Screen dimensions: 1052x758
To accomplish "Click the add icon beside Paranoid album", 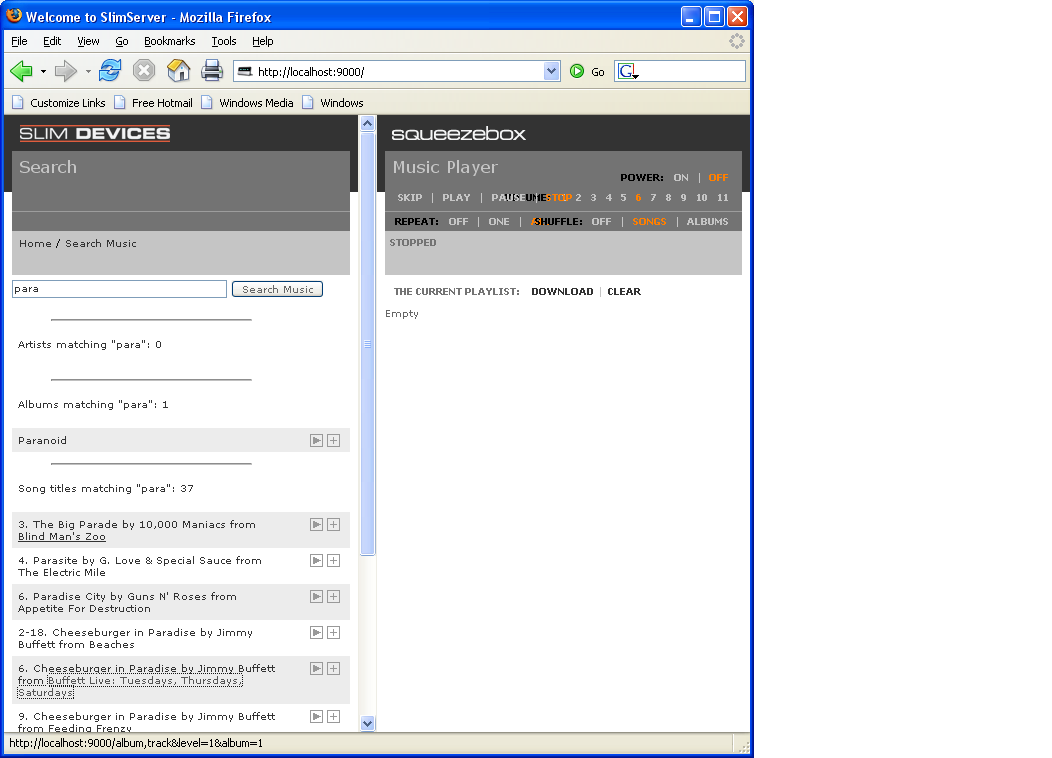I will 333,440.
